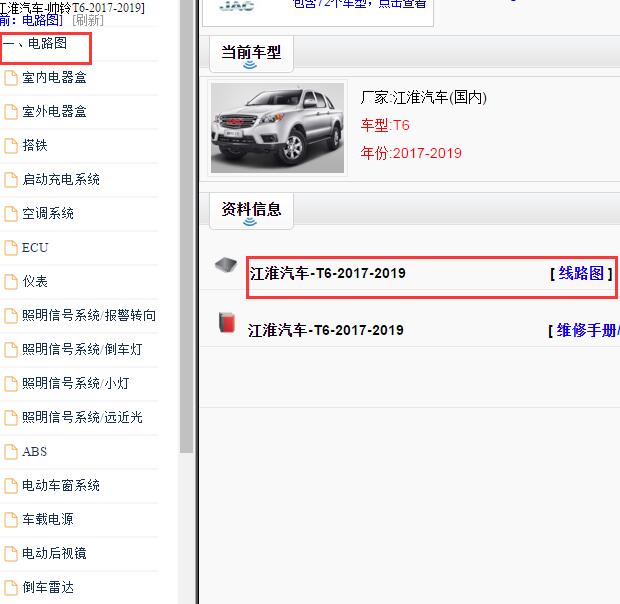Click the 刷新 refresh link
The image size is (620, 604).
[x=88, y=20]
